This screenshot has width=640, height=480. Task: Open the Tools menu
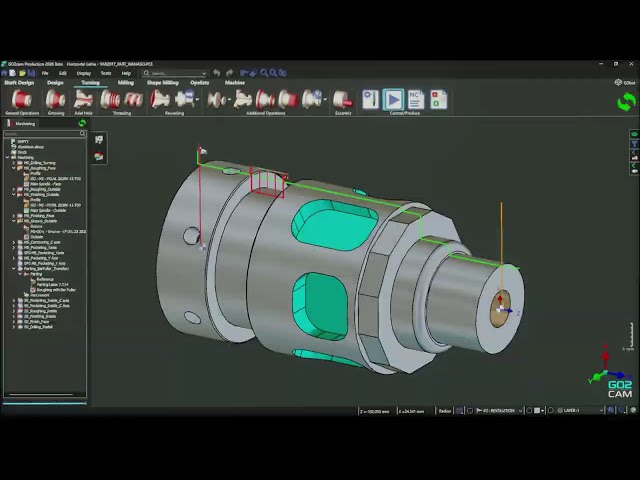106,73
